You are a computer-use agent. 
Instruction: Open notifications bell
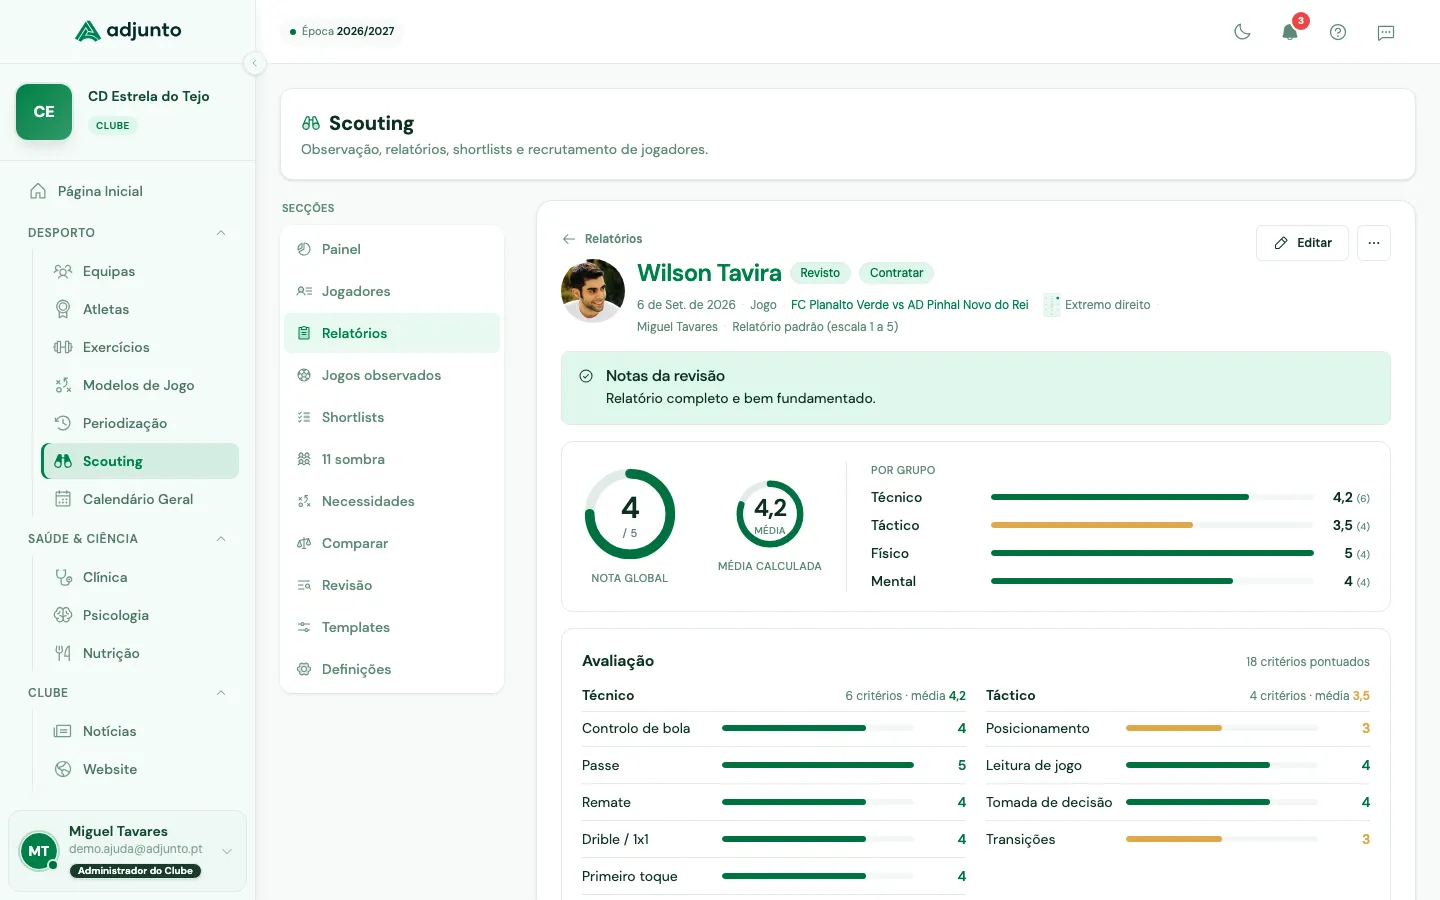coord(1290,32)
